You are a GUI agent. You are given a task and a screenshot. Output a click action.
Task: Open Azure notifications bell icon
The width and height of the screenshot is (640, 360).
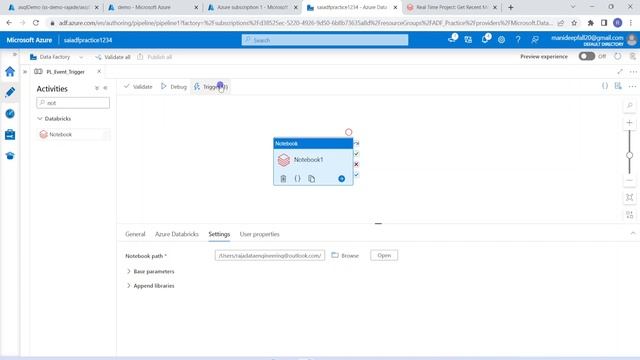coord(485,40)
